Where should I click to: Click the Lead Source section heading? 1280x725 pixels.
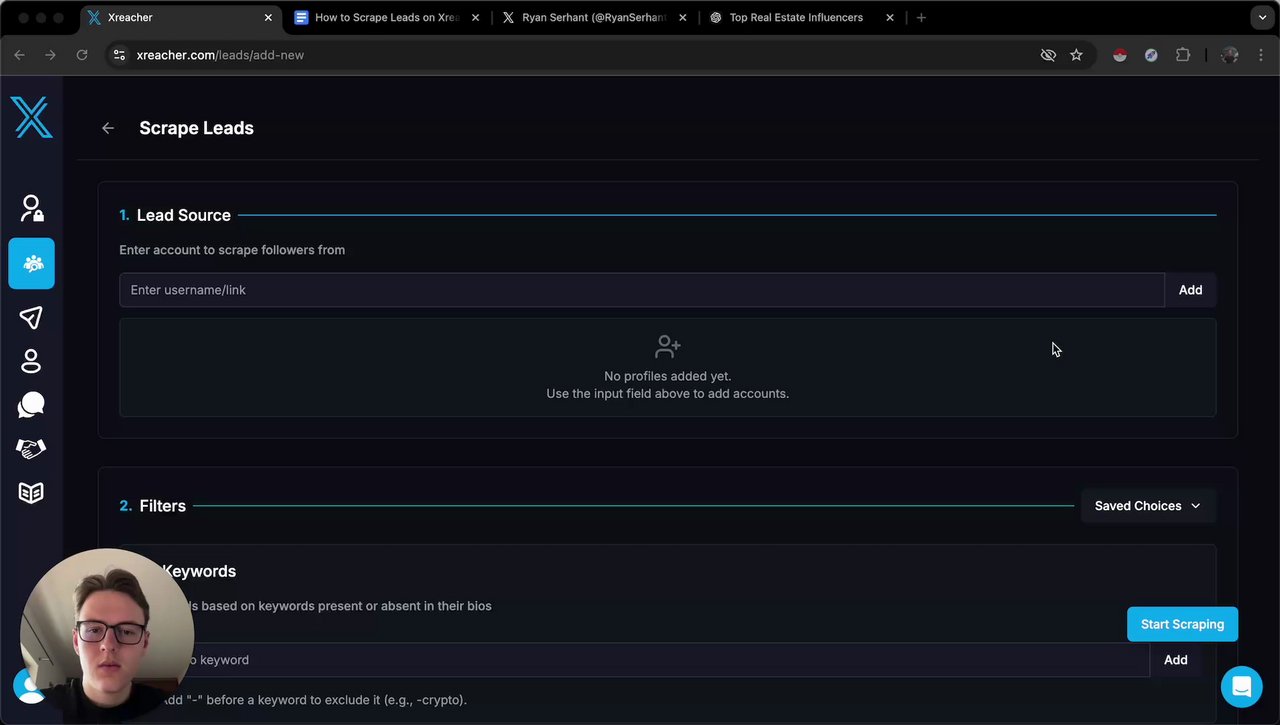tap(183, 215)
